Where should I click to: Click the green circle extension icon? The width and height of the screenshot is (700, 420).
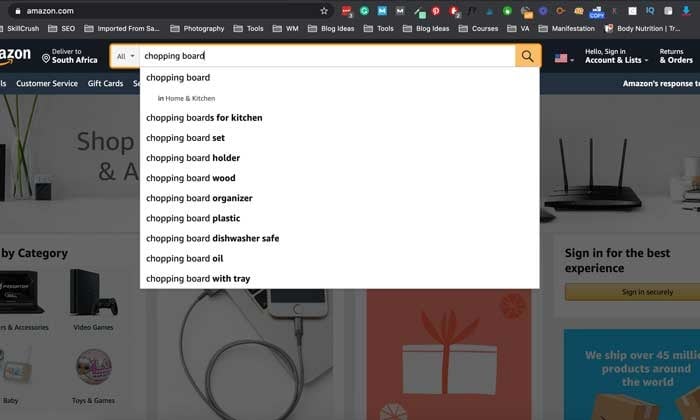pyautogui.click(x=507, y=11)
